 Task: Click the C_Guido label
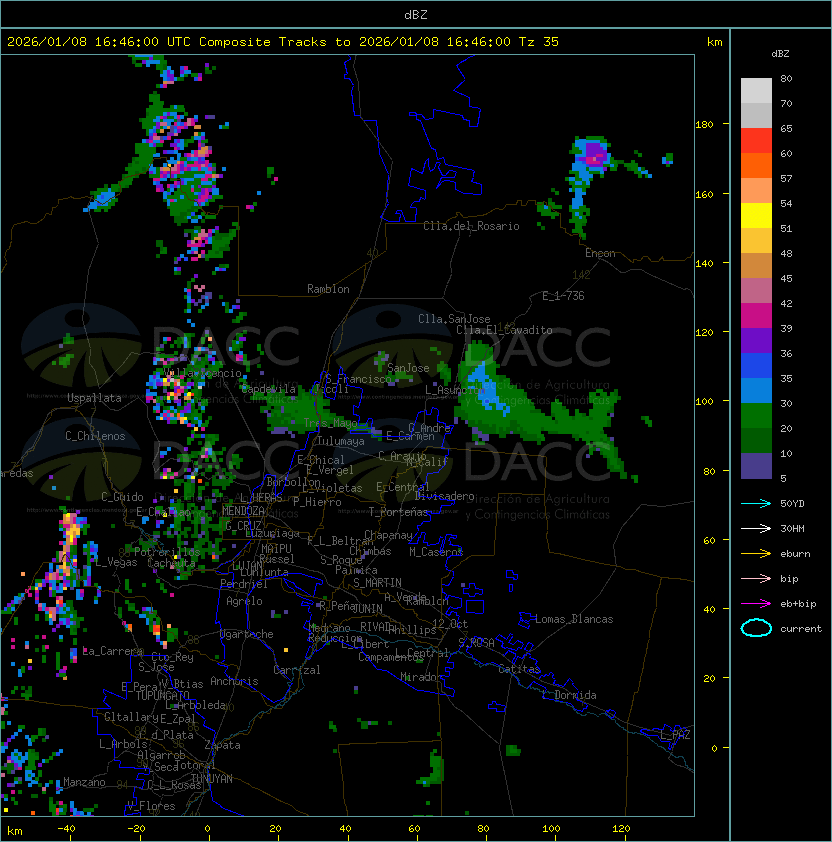click(122, 497)
